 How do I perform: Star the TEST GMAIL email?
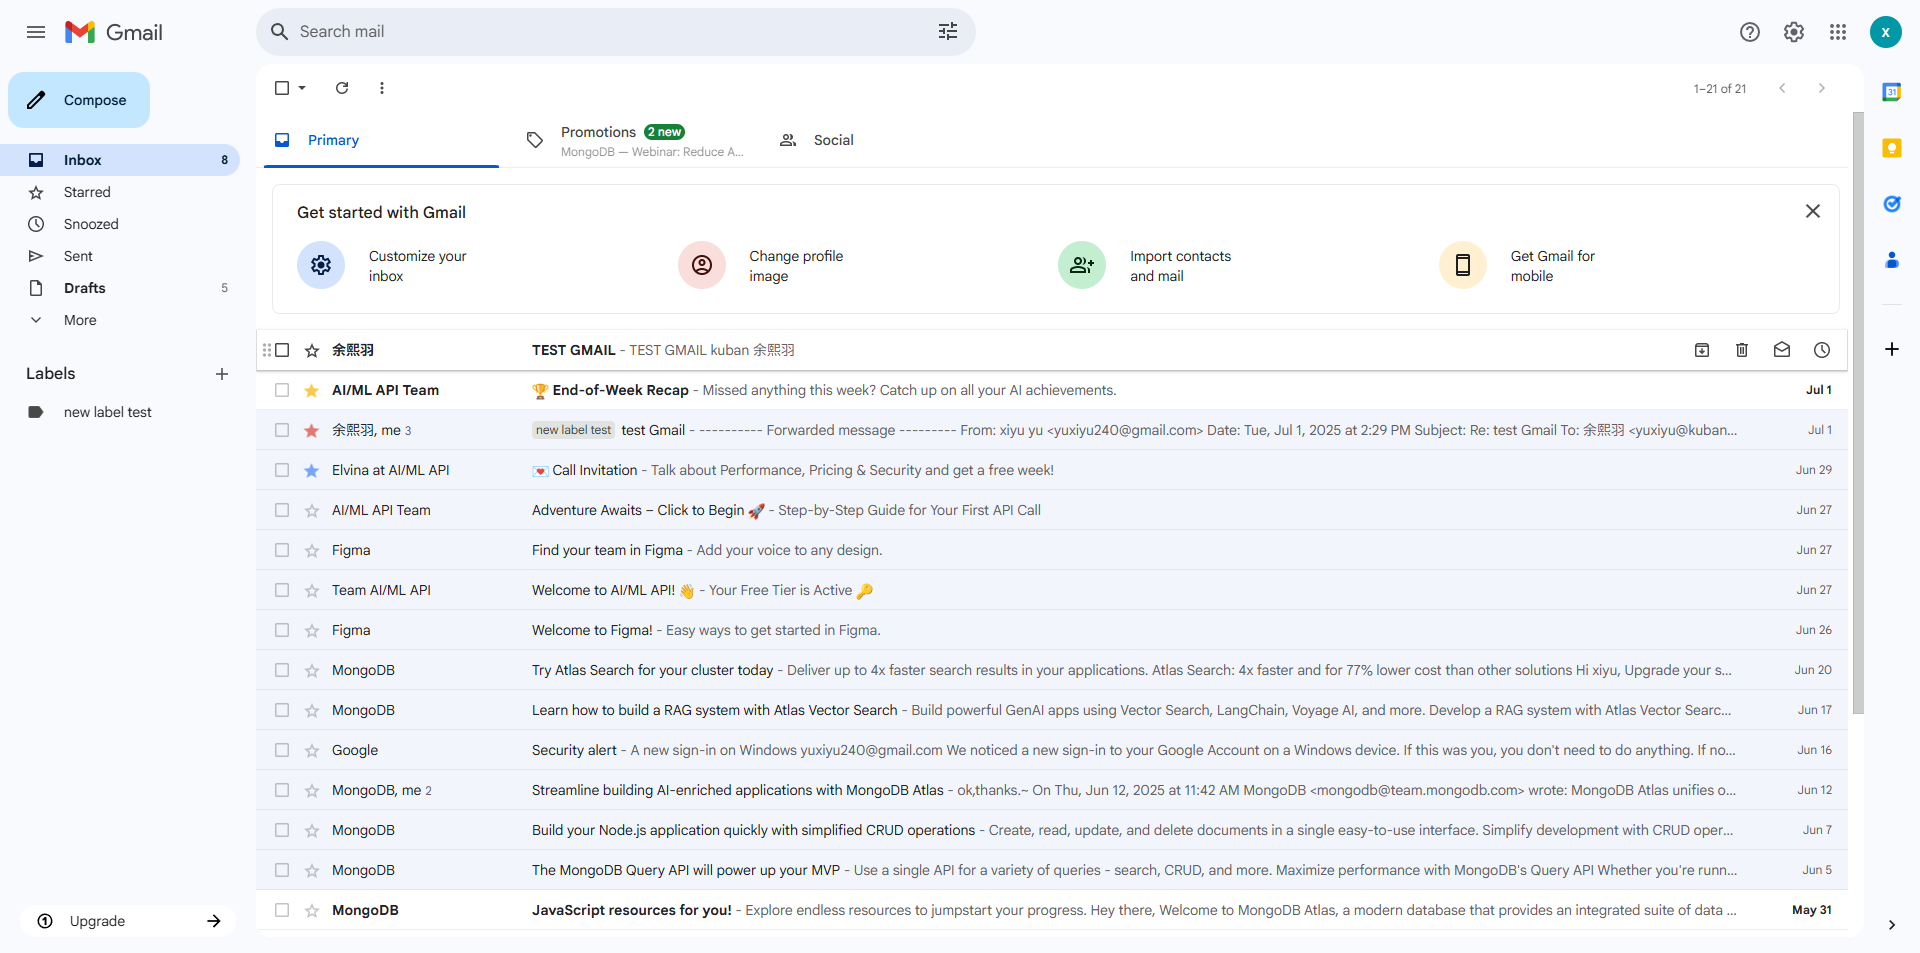(312, 350)
